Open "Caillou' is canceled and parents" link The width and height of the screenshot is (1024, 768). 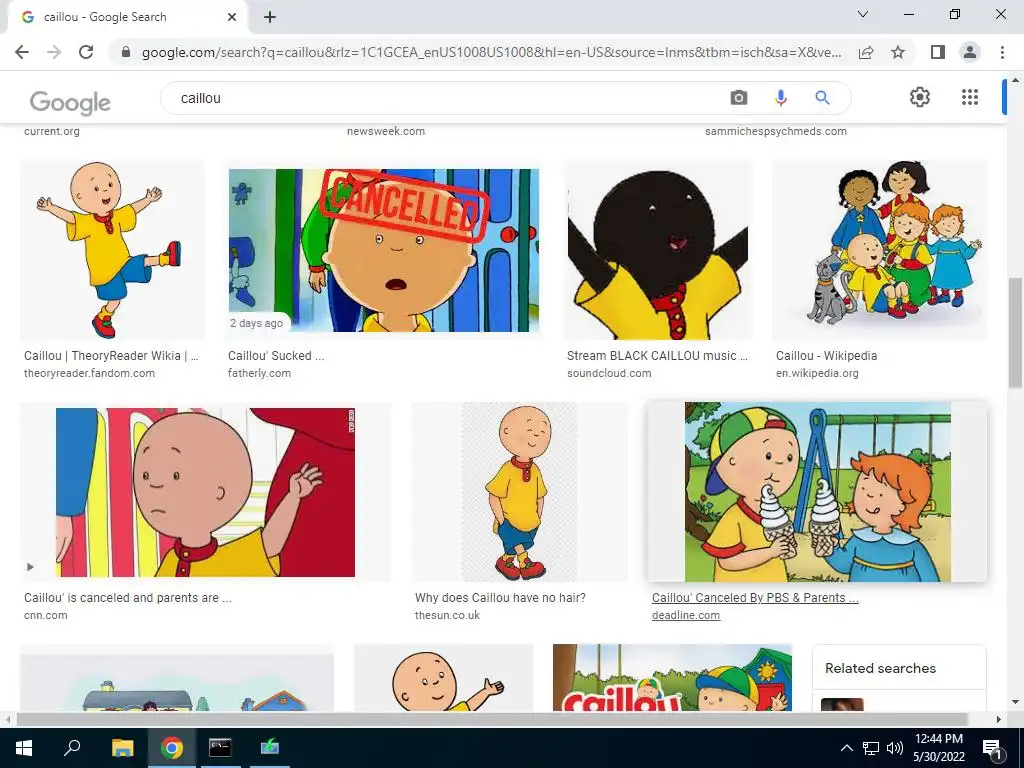pos(128,598)
